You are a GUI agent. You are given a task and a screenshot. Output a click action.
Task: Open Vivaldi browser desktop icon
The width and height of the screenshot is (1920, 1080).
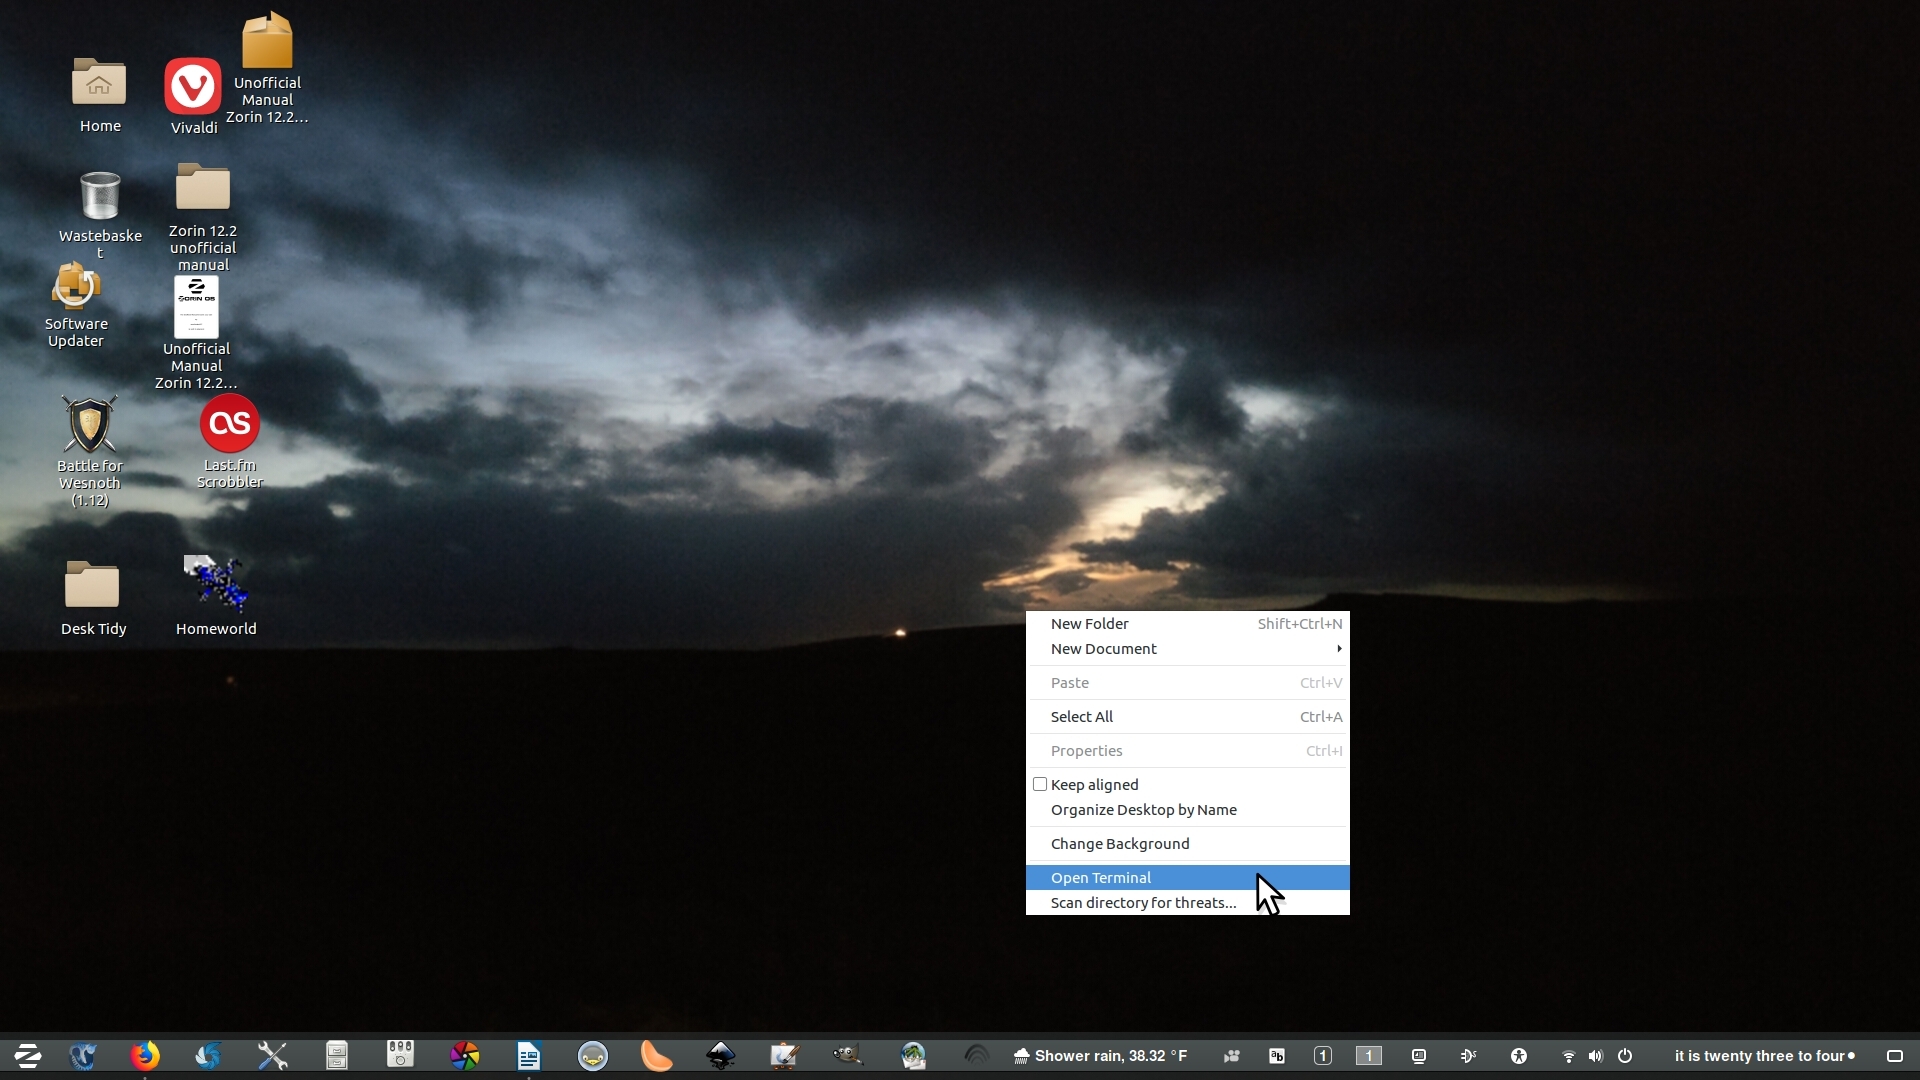tap(193, 88)
